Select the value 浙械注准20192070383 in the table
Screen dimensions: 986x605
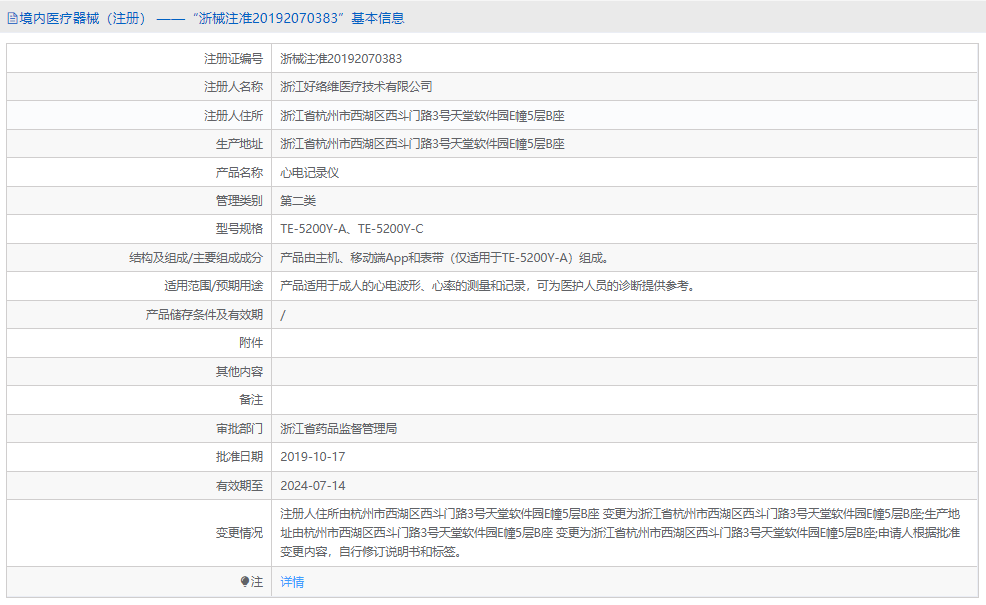[x=341, y=58]
